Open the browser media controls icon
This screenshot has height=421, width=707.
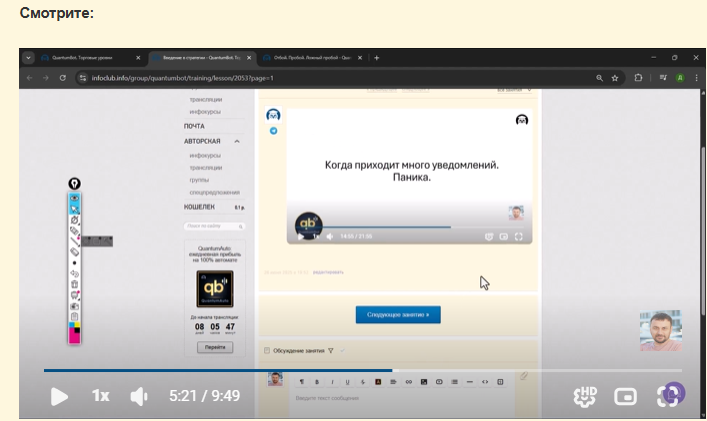pos(663,78)
